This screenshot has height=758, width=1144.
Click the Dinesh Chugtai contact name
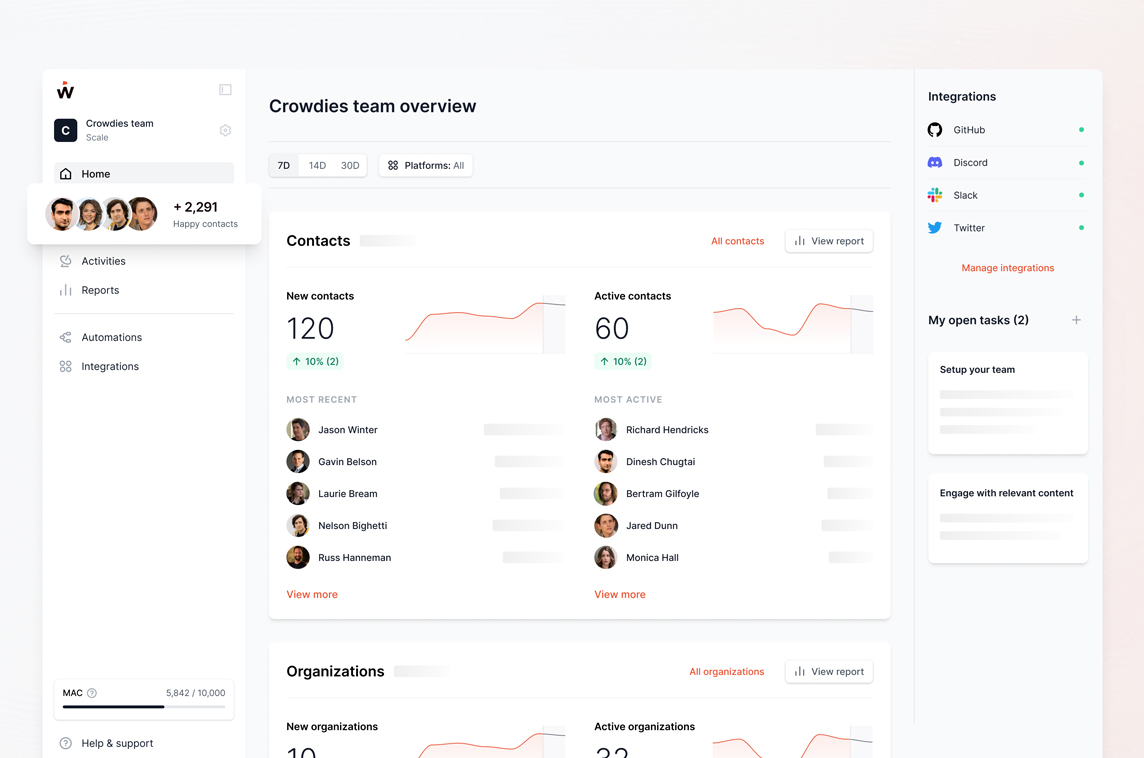tap(660, 462)
